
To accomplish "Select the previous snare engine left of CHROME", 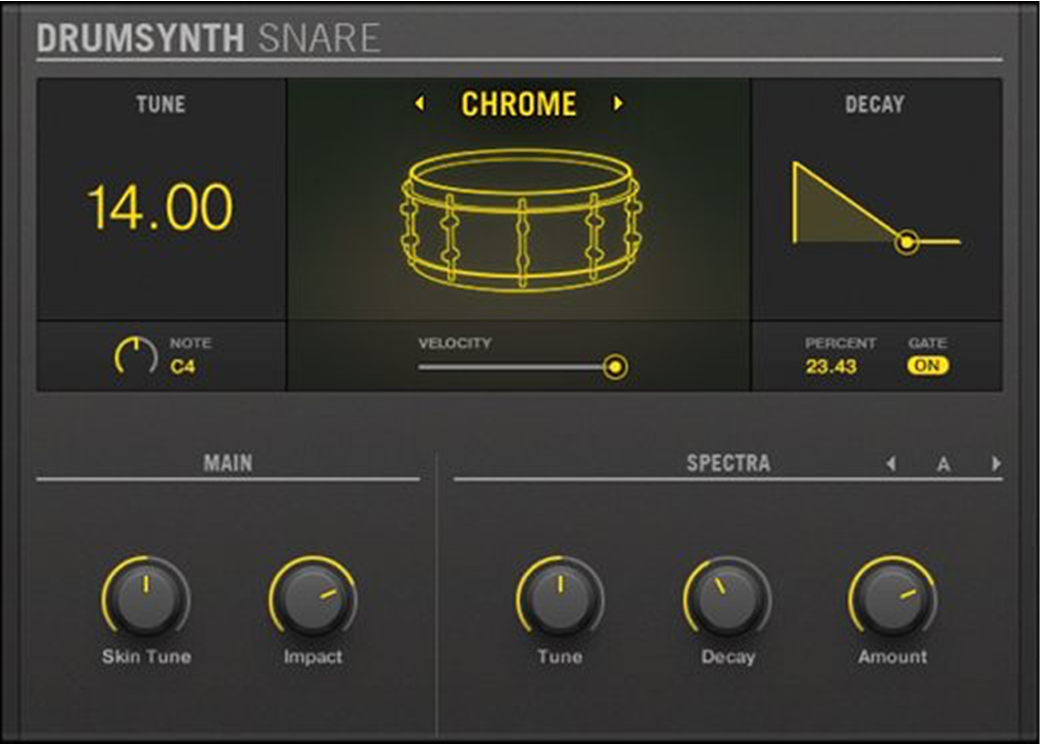I will pyautogui.click(x=419, y=103).
